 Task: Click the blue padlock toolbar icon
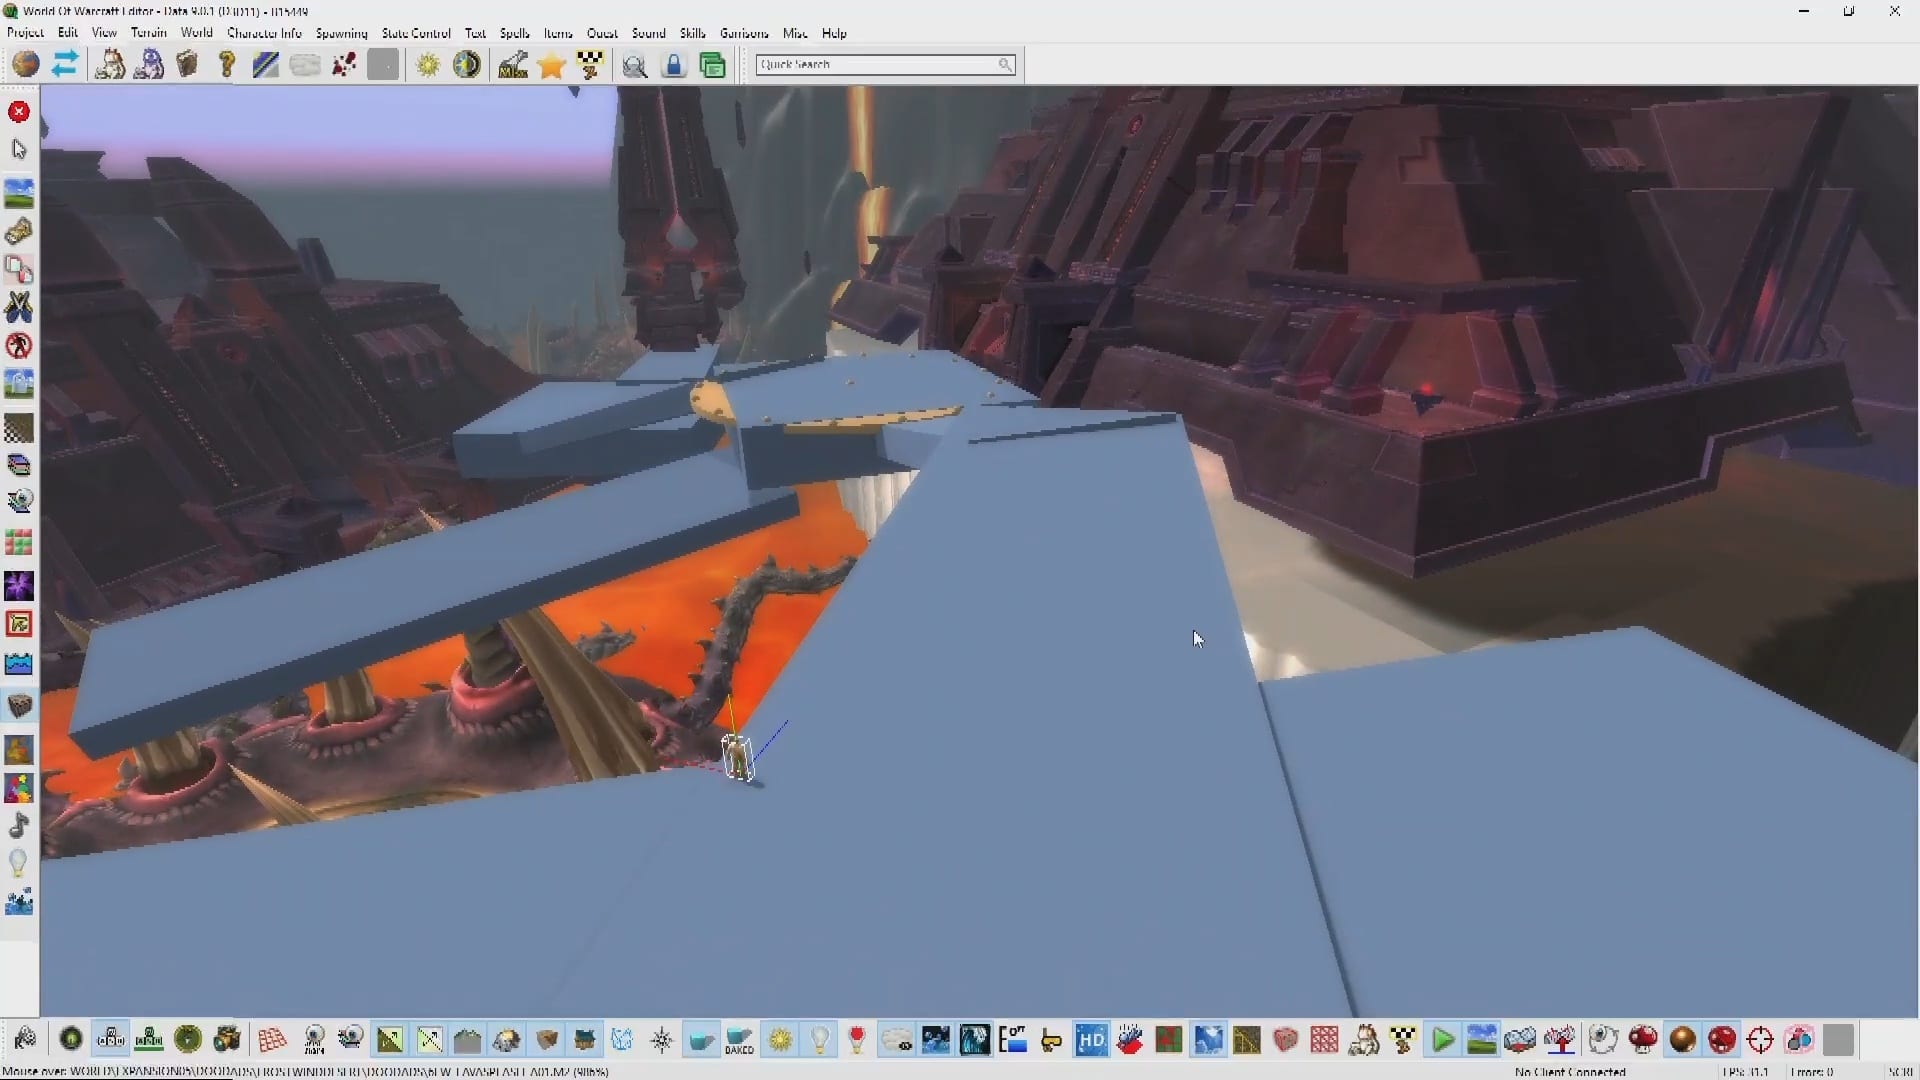[674, 66]
